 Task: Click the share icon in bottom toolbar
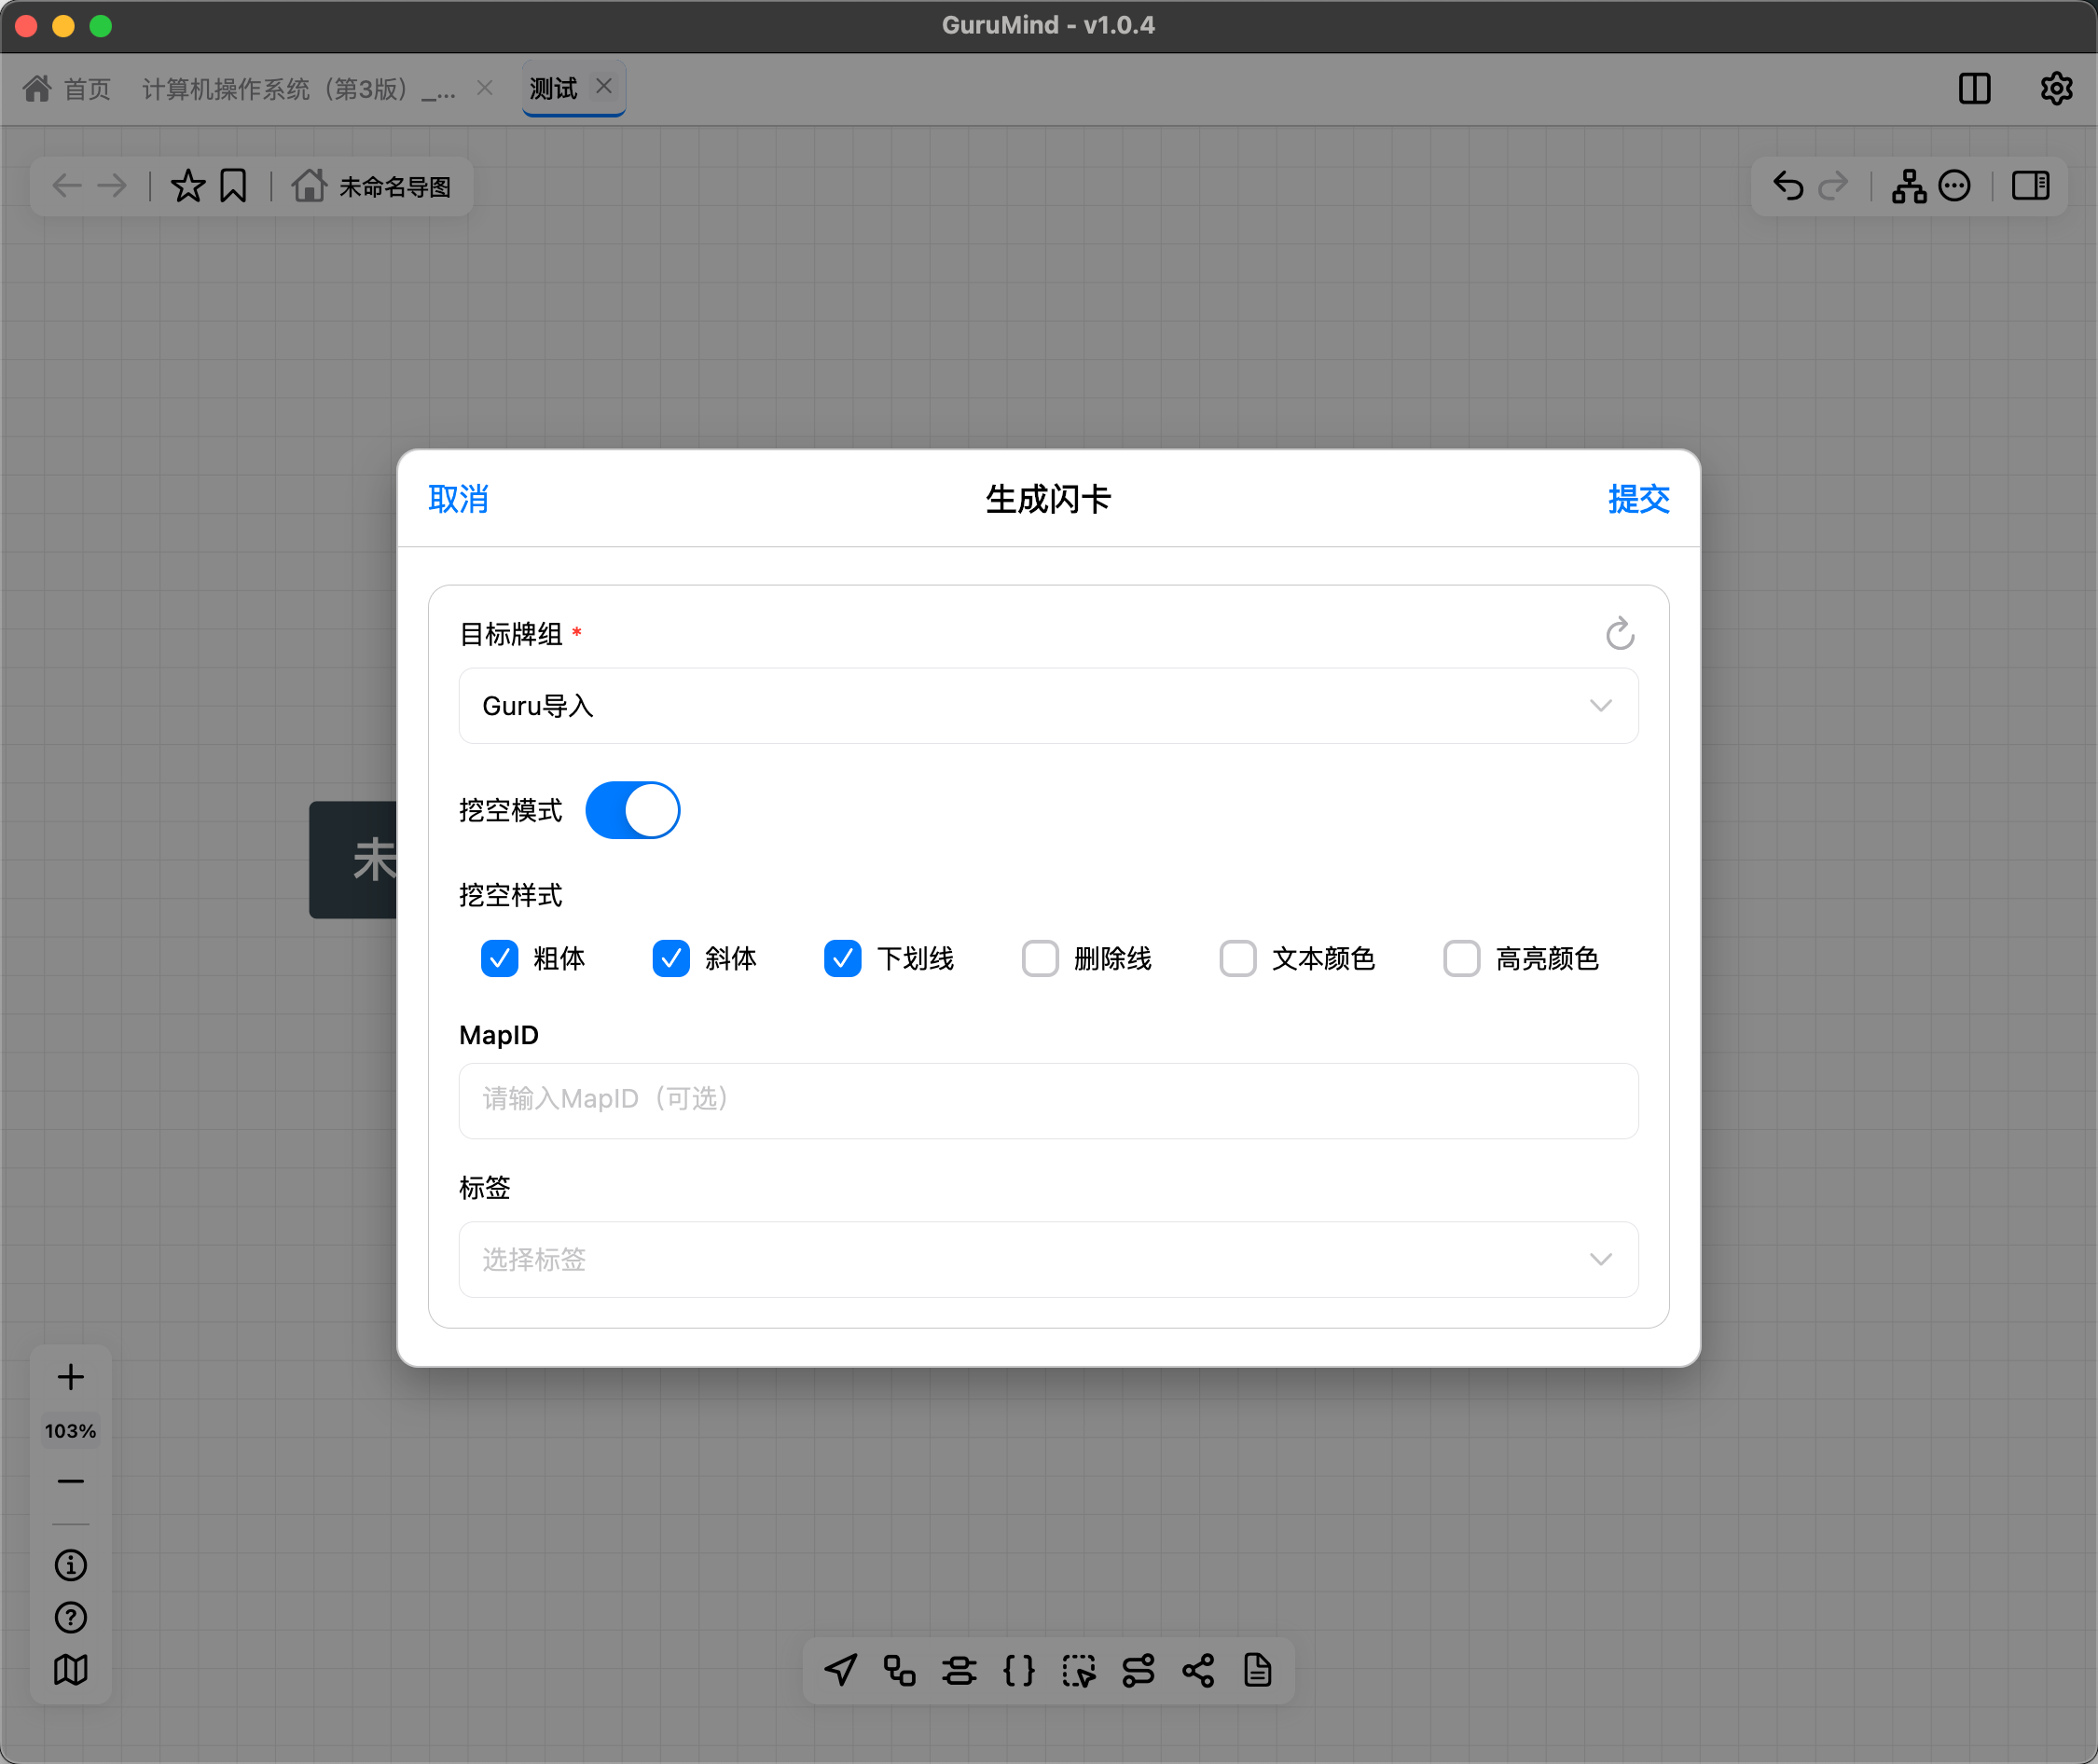click(1197, 1670)
